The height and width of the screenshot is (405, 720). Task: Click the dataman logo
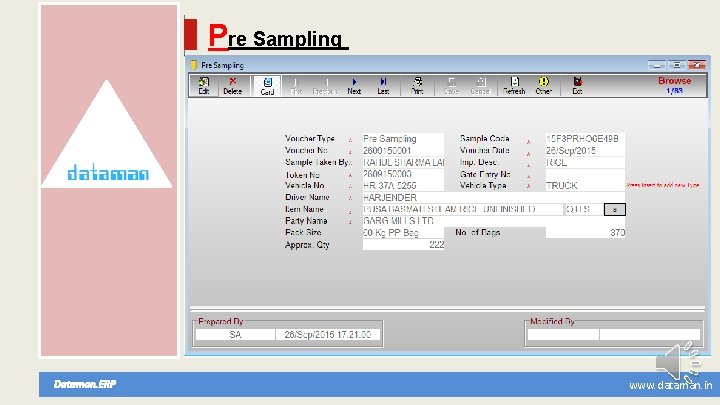click(107, 173)
